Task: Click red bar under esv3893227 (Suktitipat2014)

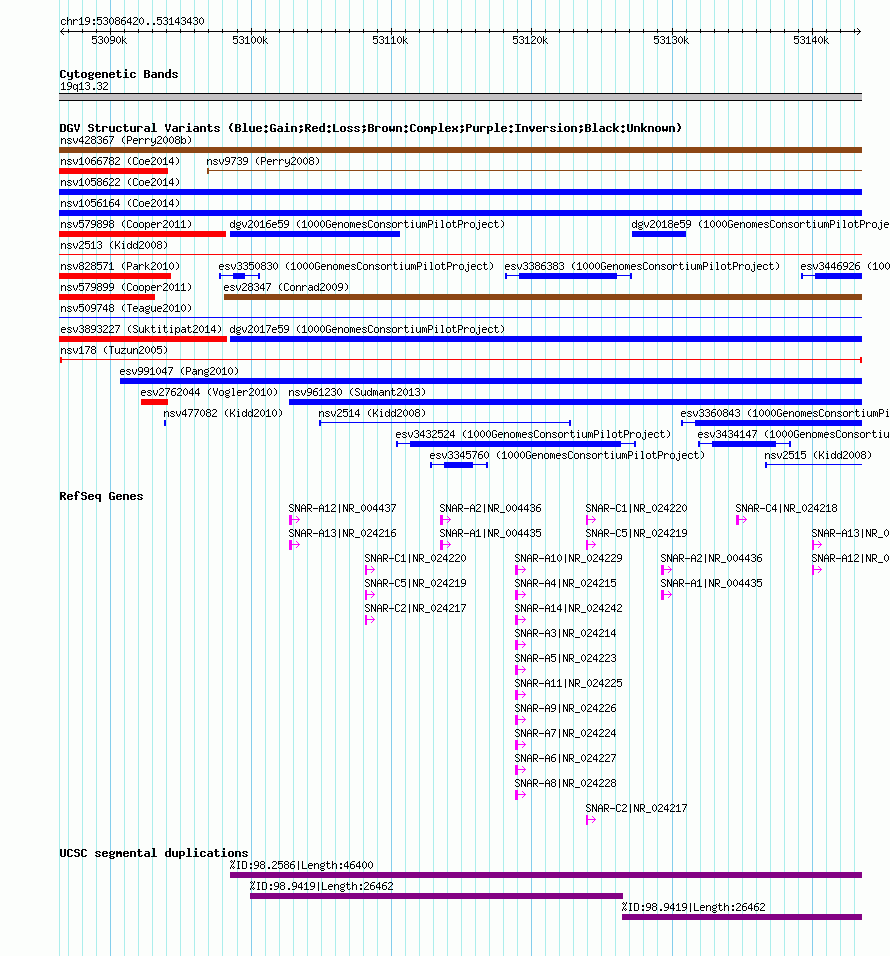Action: [143, 339]
